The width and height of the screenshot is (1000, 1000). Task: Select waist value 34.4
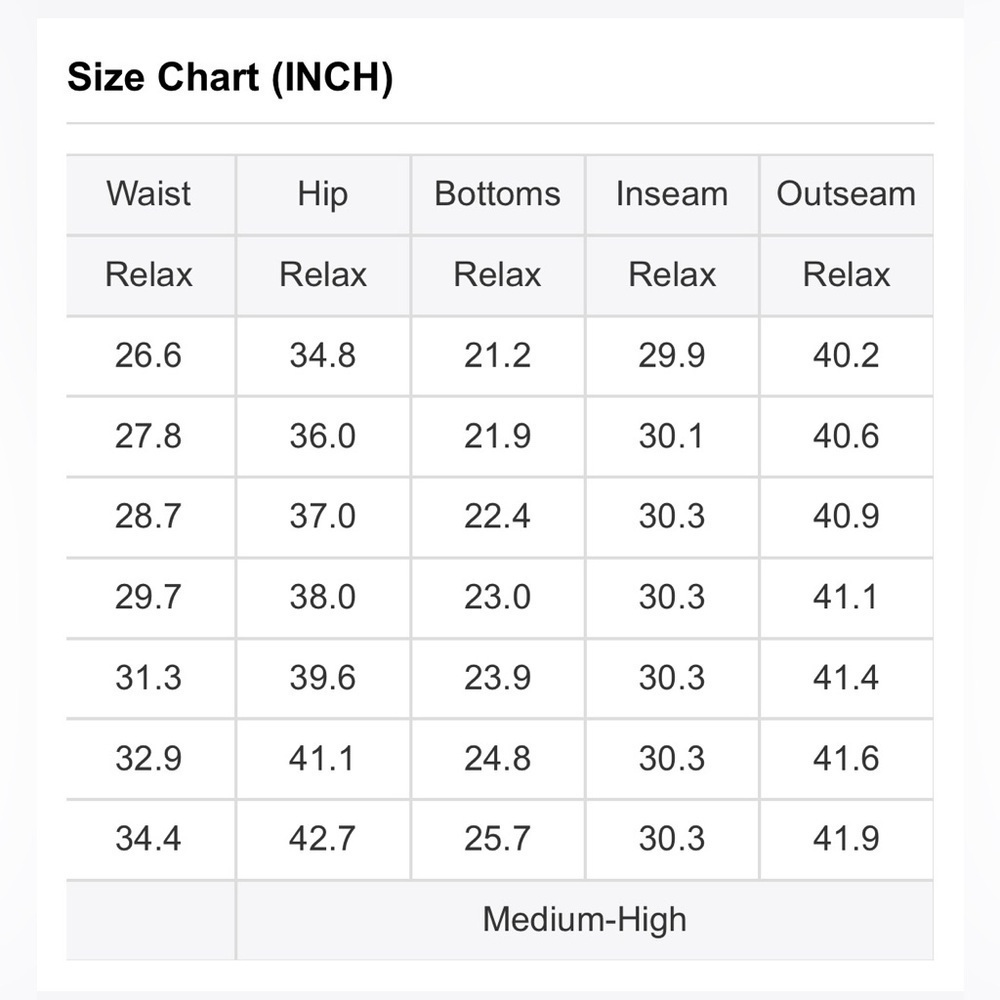(149, 838)
